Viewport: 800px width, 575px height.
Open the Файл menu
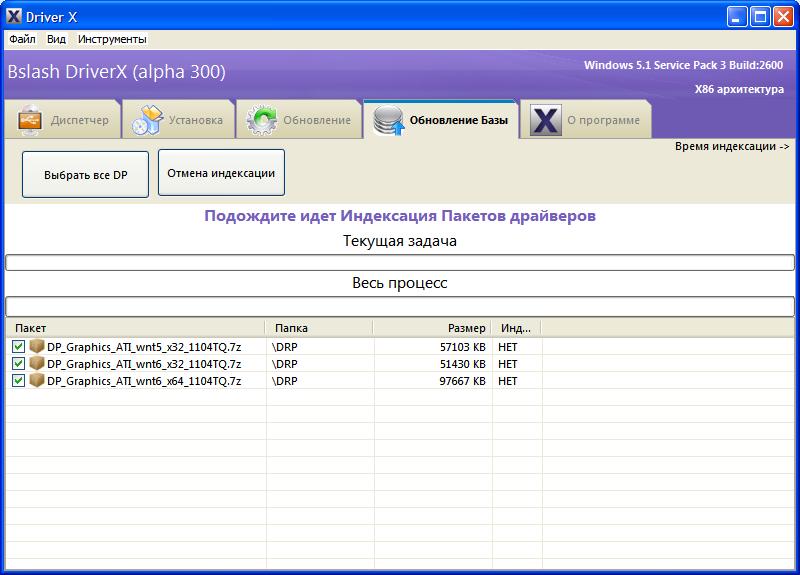coord(22,39)
